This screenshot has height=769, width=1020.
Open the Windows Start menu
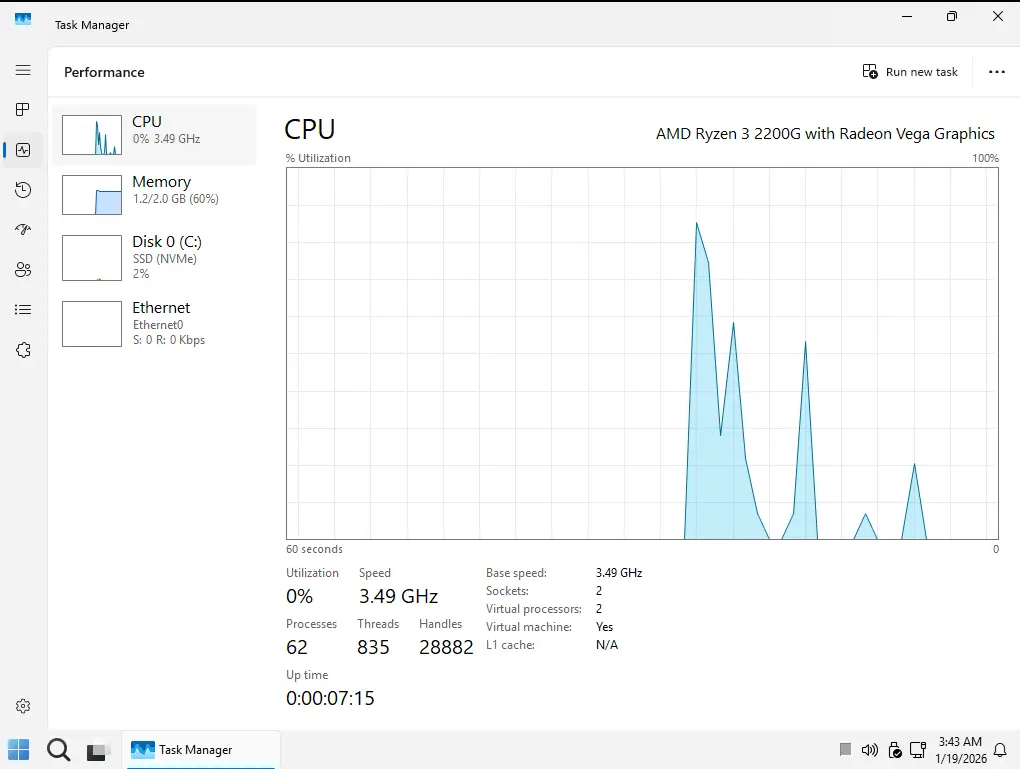tap(19, 749)
